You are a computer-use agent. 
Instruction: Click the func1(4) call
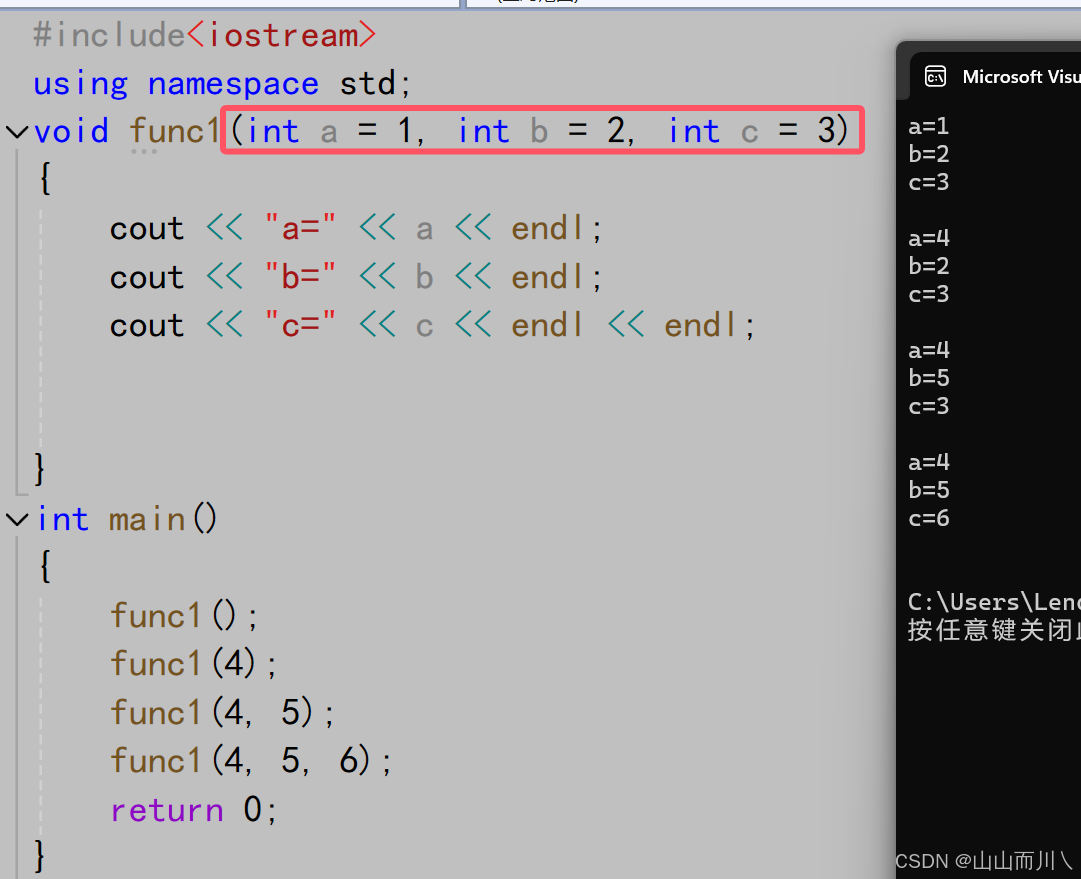point(194,664)
